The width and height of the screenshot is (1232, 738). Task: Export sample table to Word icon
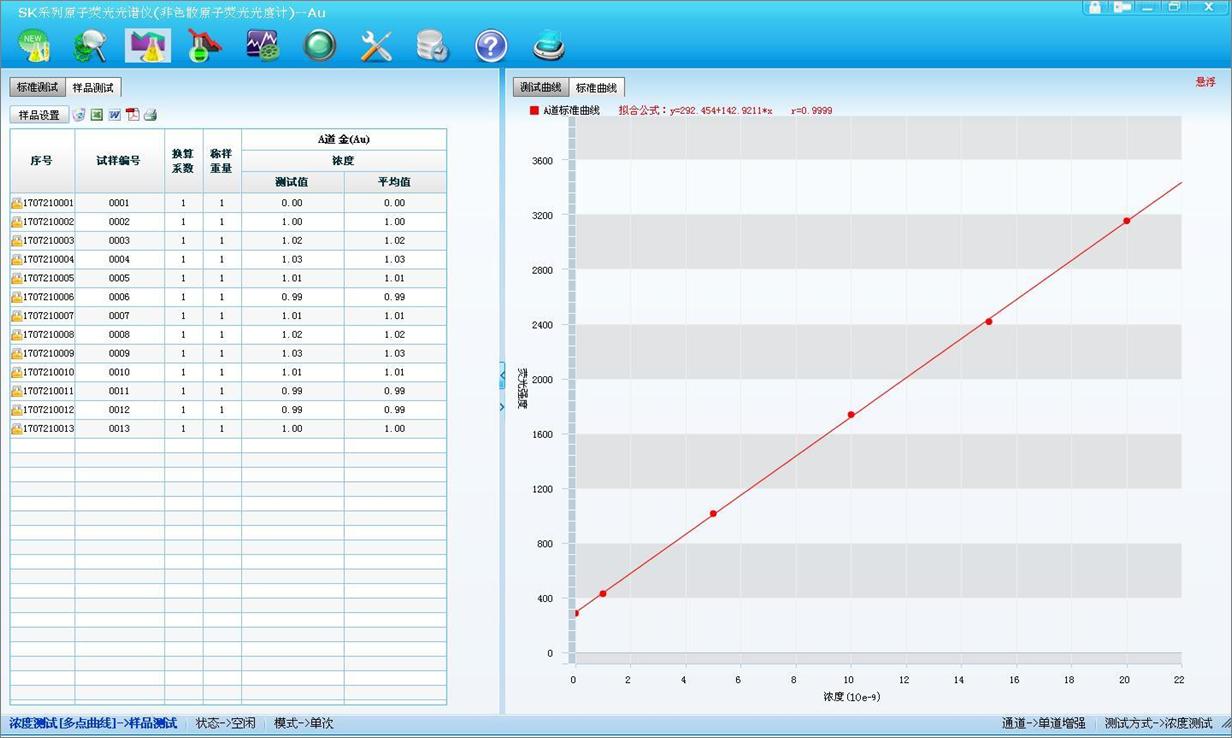coord(115,115)
